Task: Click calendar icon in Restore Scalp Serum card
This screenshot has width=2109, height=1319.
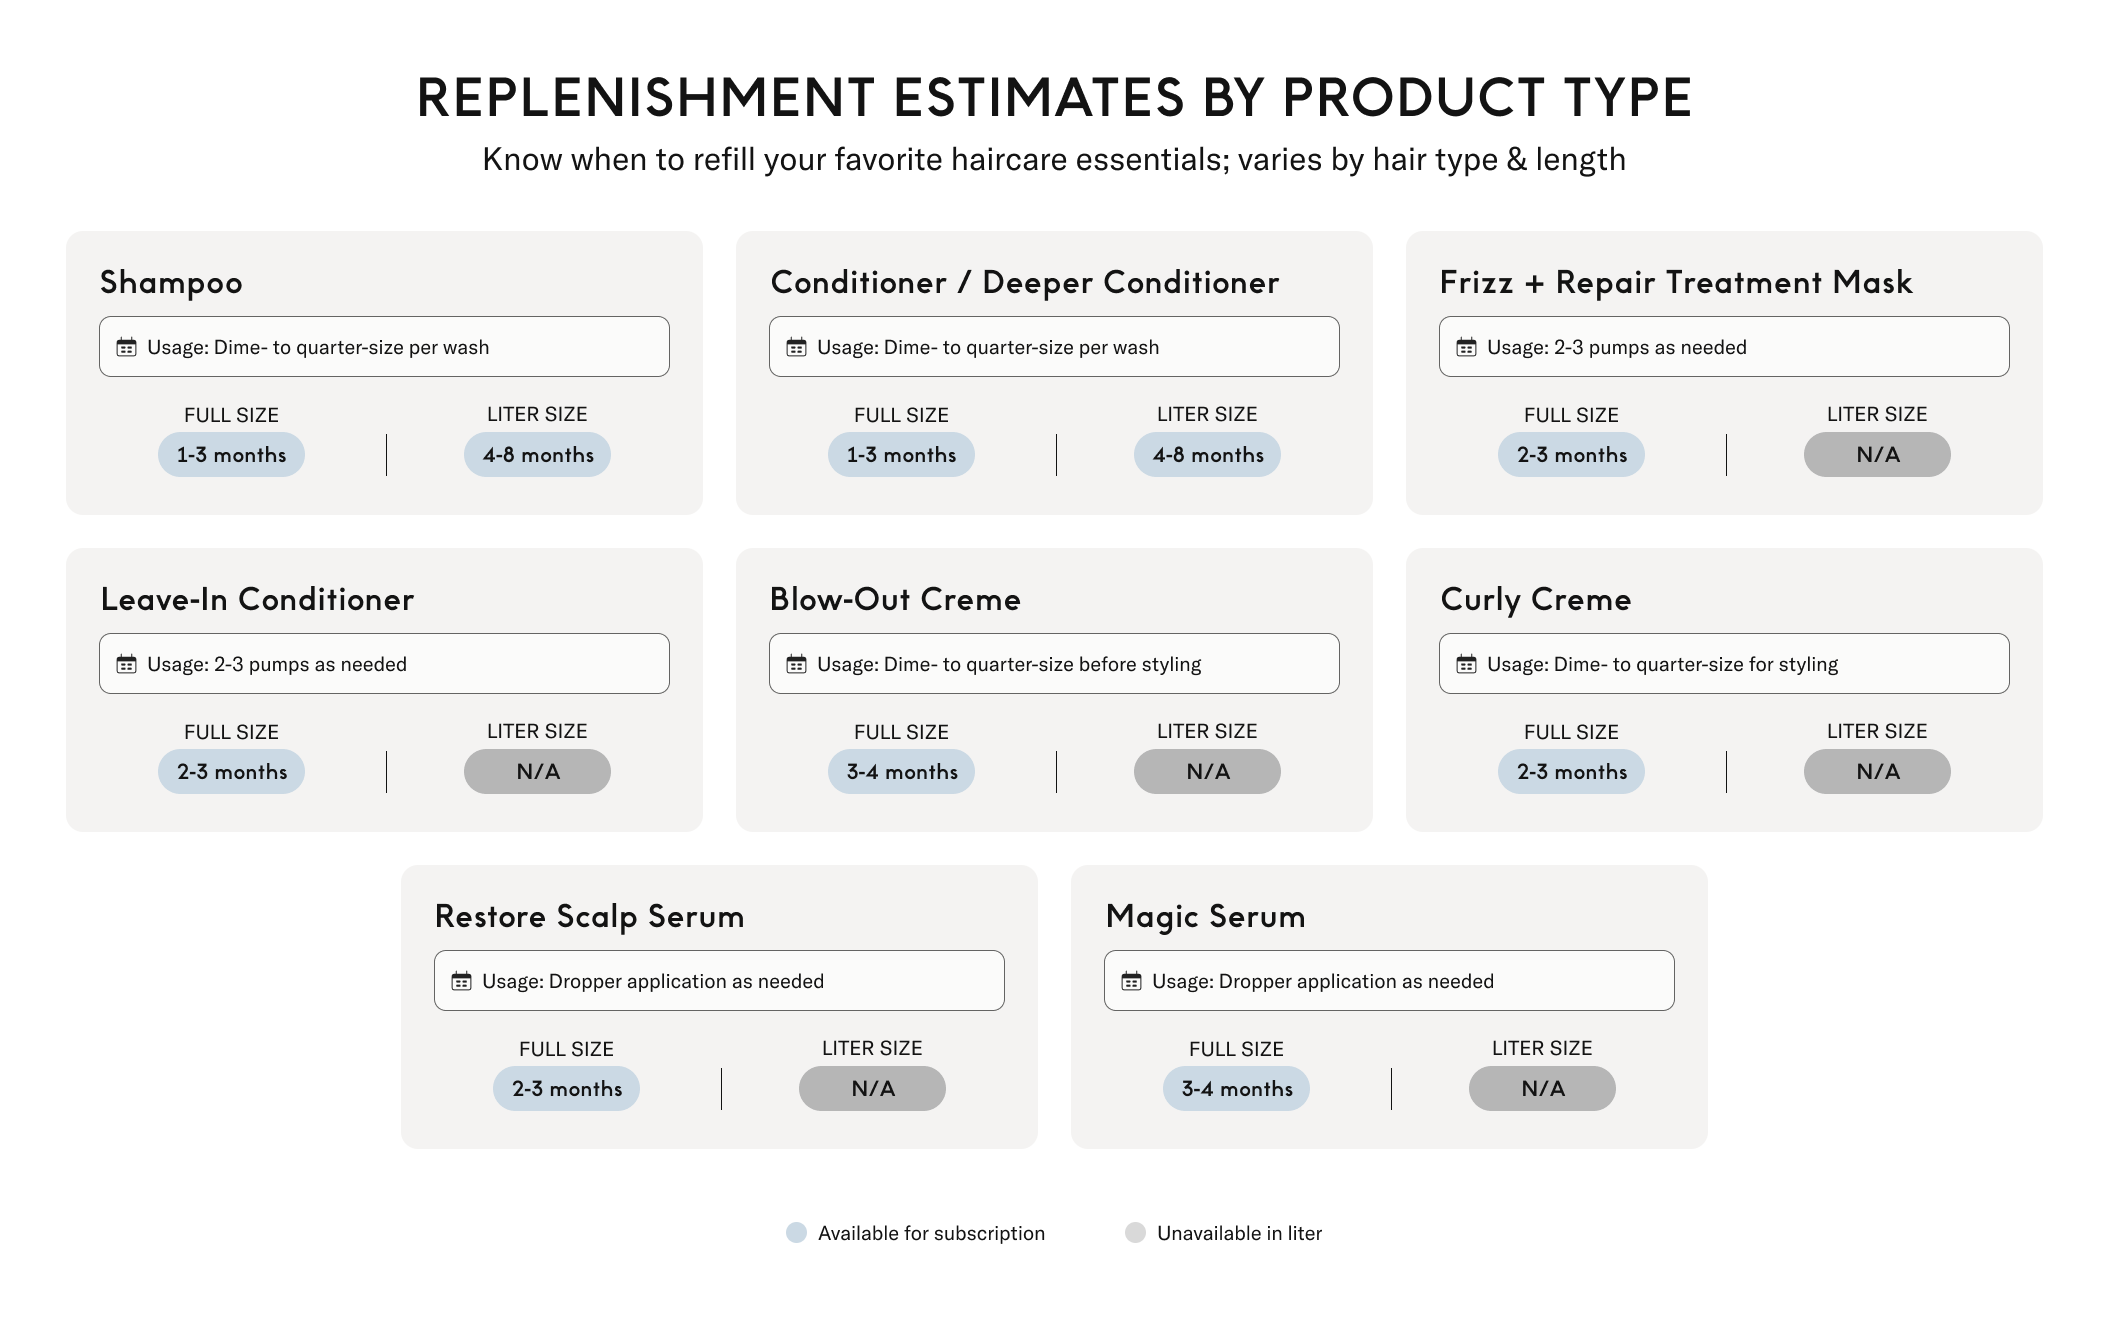Action: (462, 981)
